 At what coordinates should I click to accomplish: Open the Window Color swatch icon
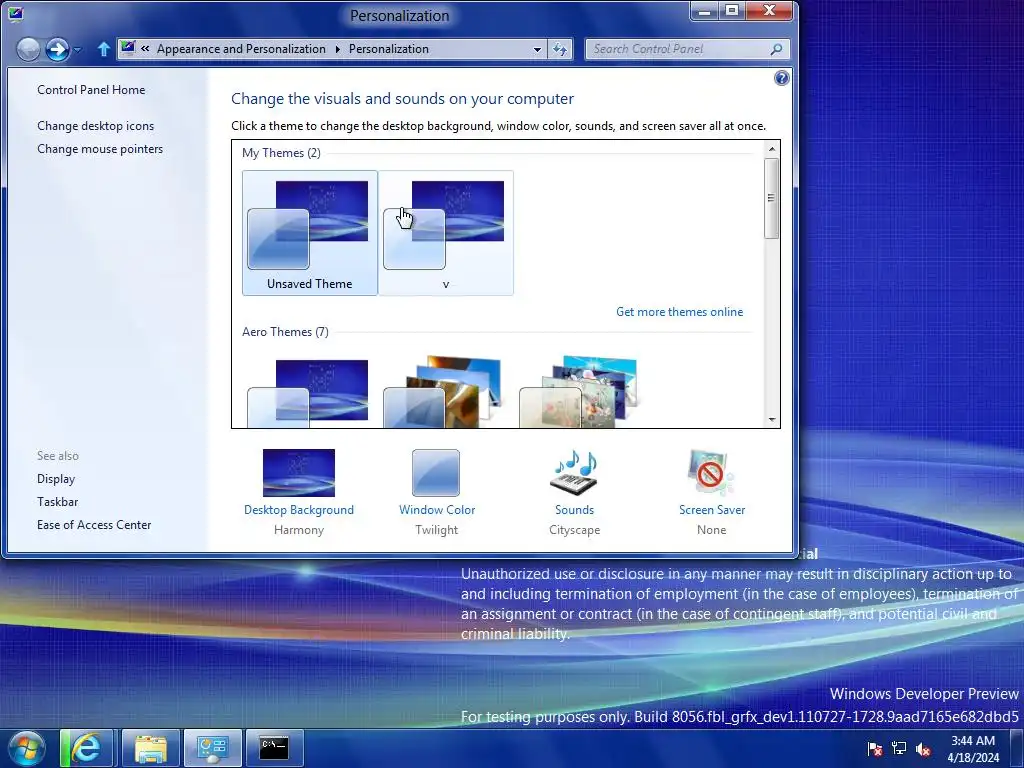click(x=436, y=473)
